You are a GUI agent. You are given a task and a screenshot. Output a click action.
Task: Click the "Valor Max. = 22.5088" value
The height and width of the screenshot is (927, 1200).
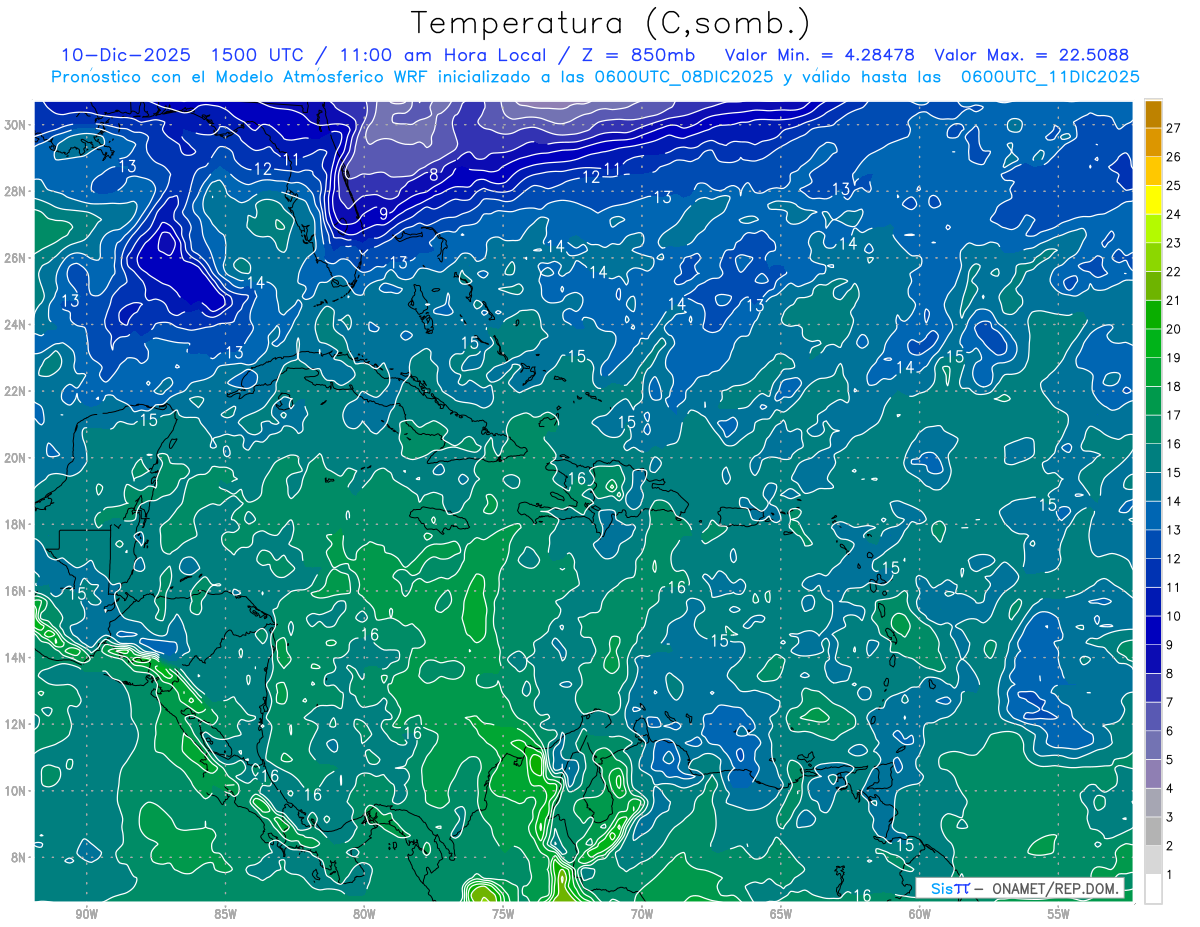point(1032,55)
